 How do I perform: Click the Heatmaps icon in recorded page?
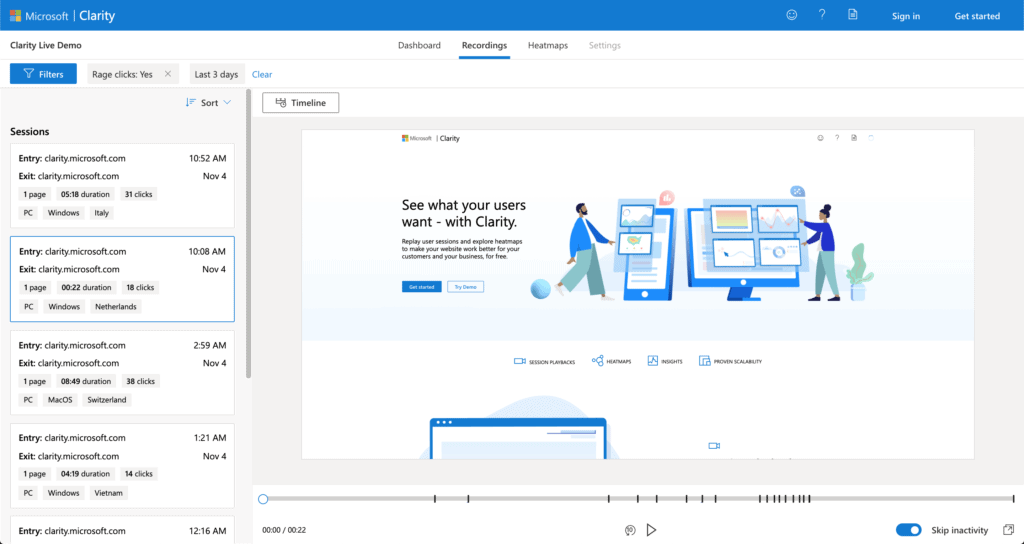[598, 361]
